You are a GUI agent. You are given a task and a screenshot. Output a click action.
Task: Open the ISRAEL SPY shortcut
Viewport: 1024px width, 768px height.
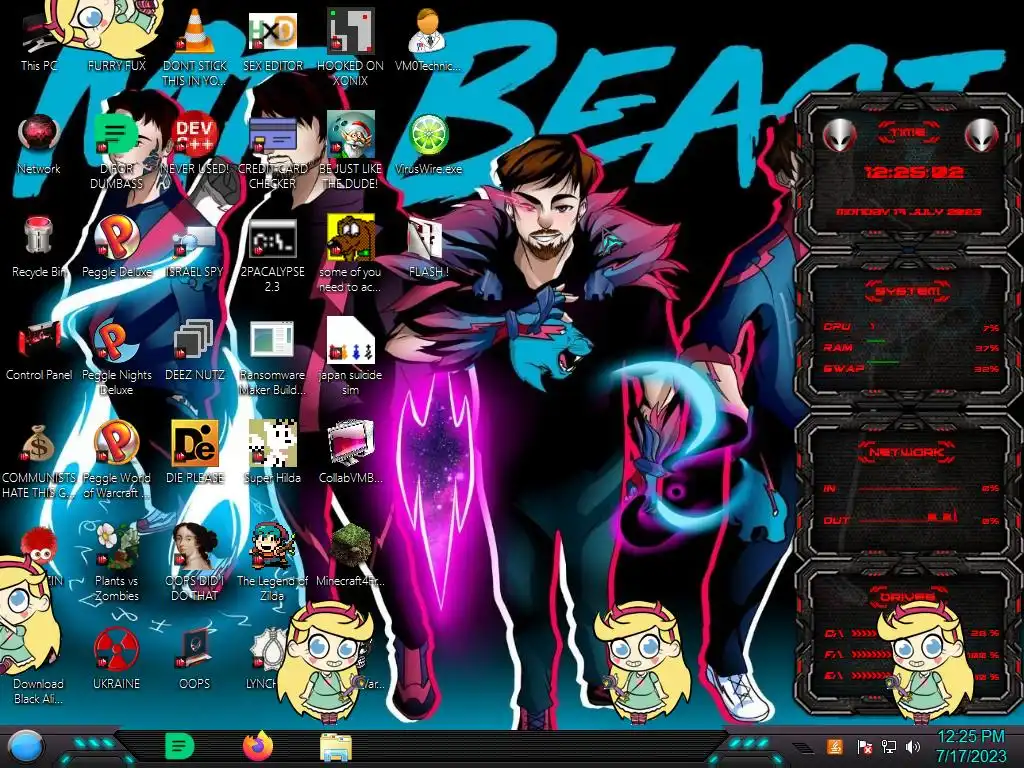[195, 251]
